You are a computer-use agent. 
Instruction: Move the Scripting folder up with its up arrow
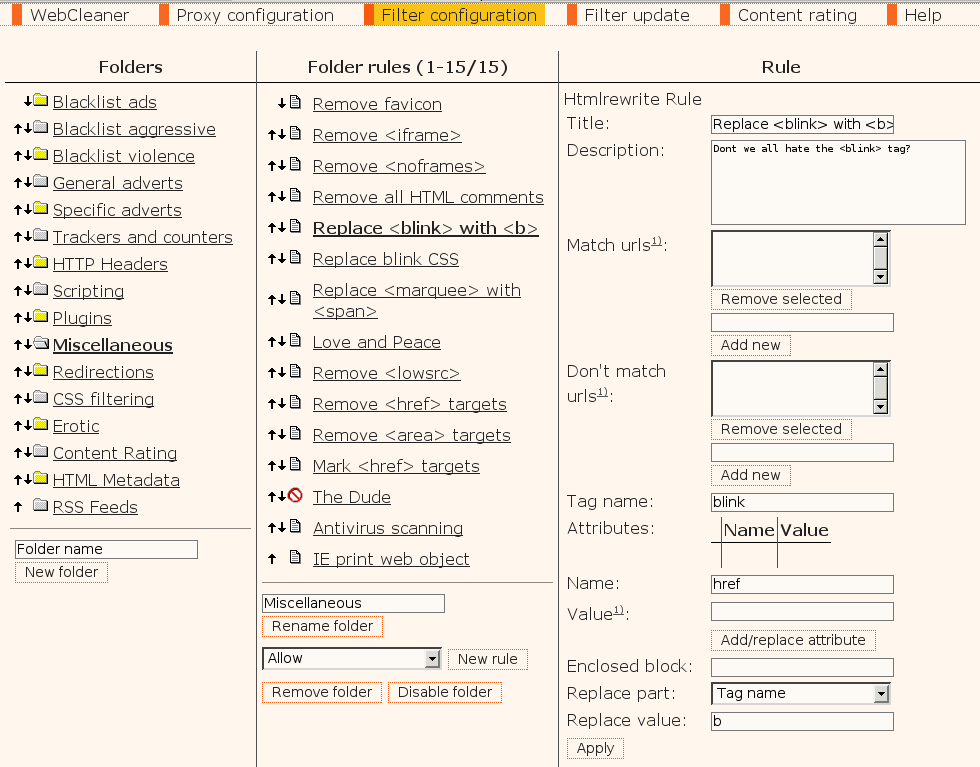pos(18,291)
